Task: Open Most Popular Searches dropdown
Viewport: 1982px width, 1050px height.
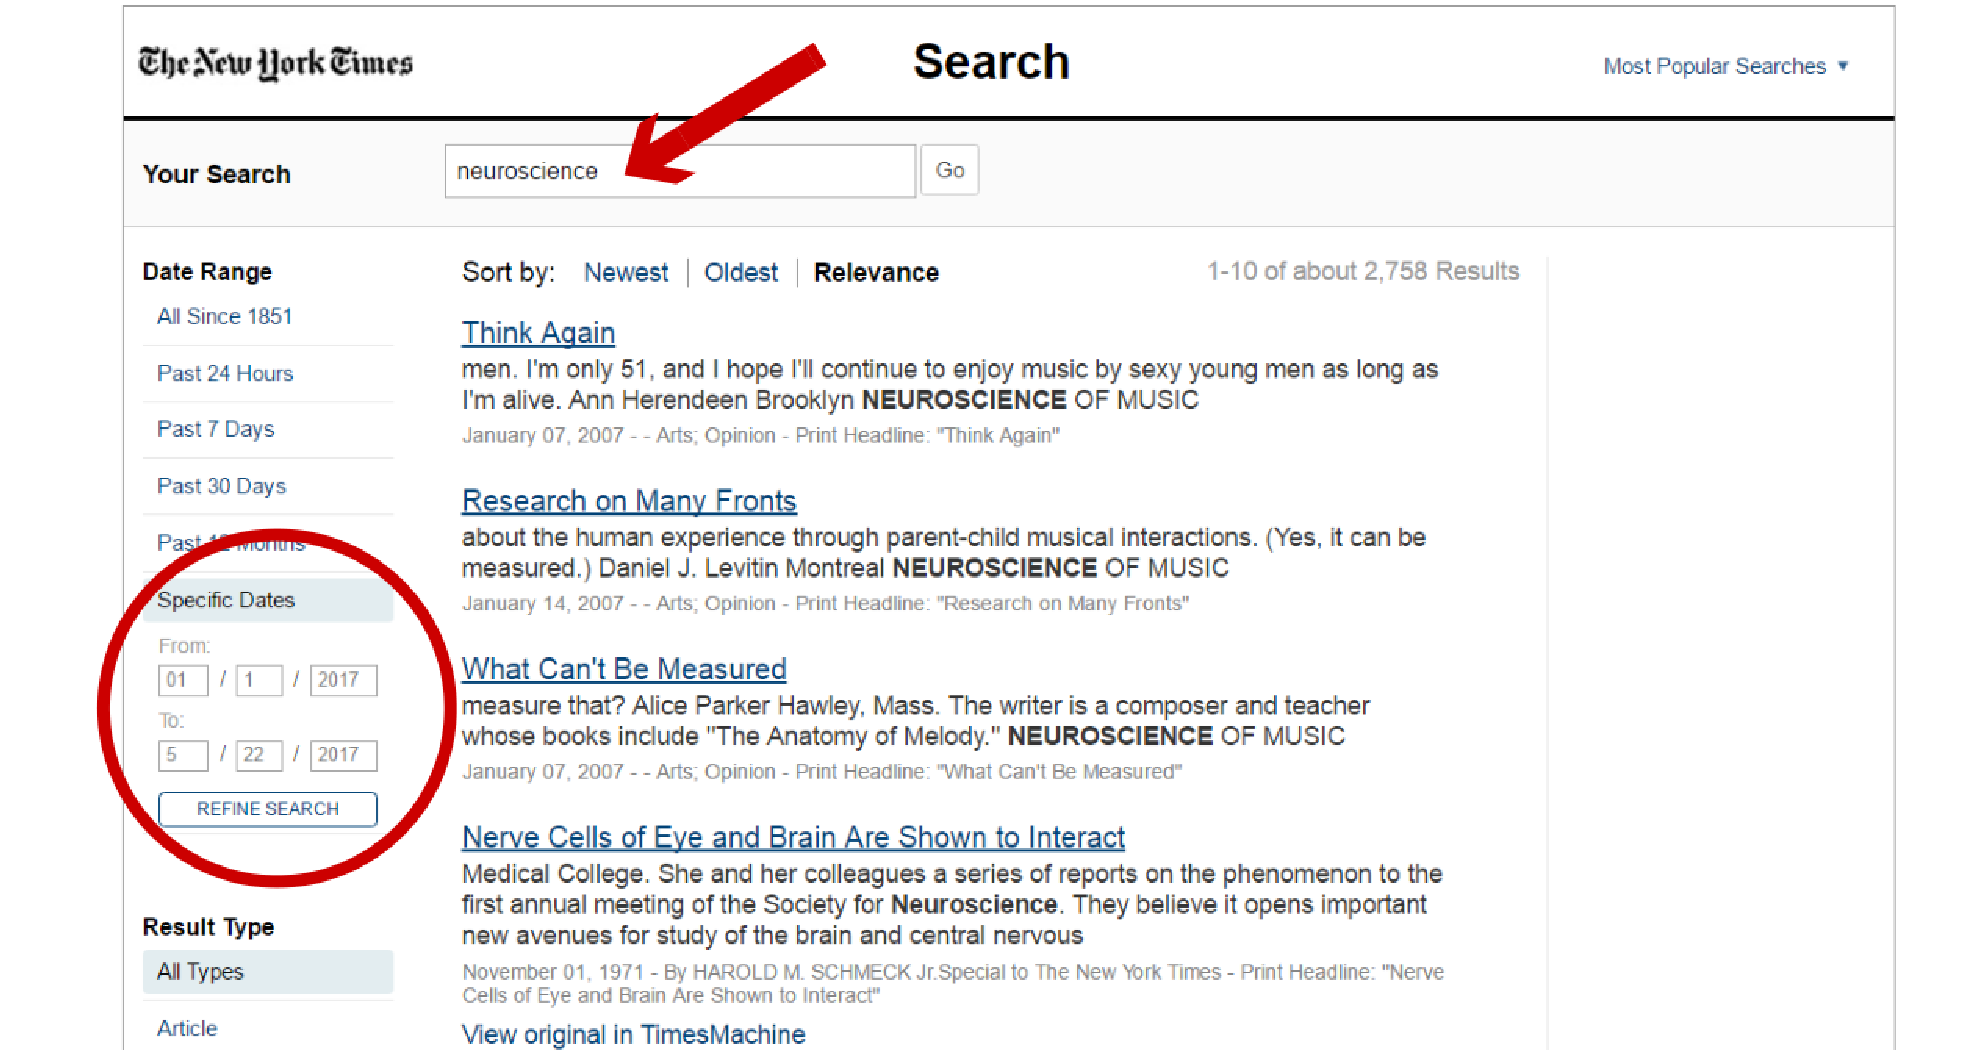Action: click(1726, 66)
